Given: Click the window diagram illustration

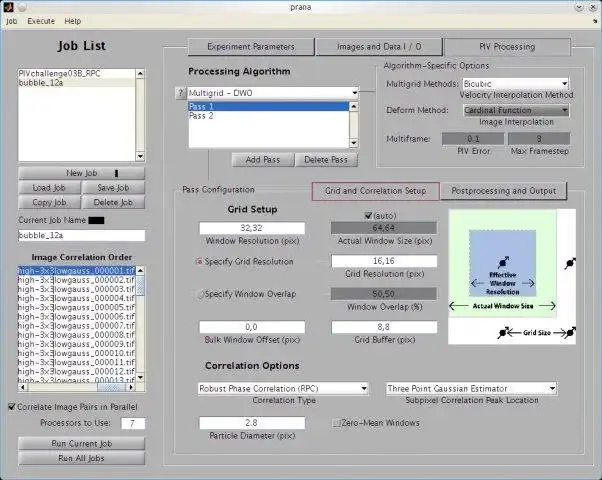Looking at the screenshot, I should click(x=512, y=276).
